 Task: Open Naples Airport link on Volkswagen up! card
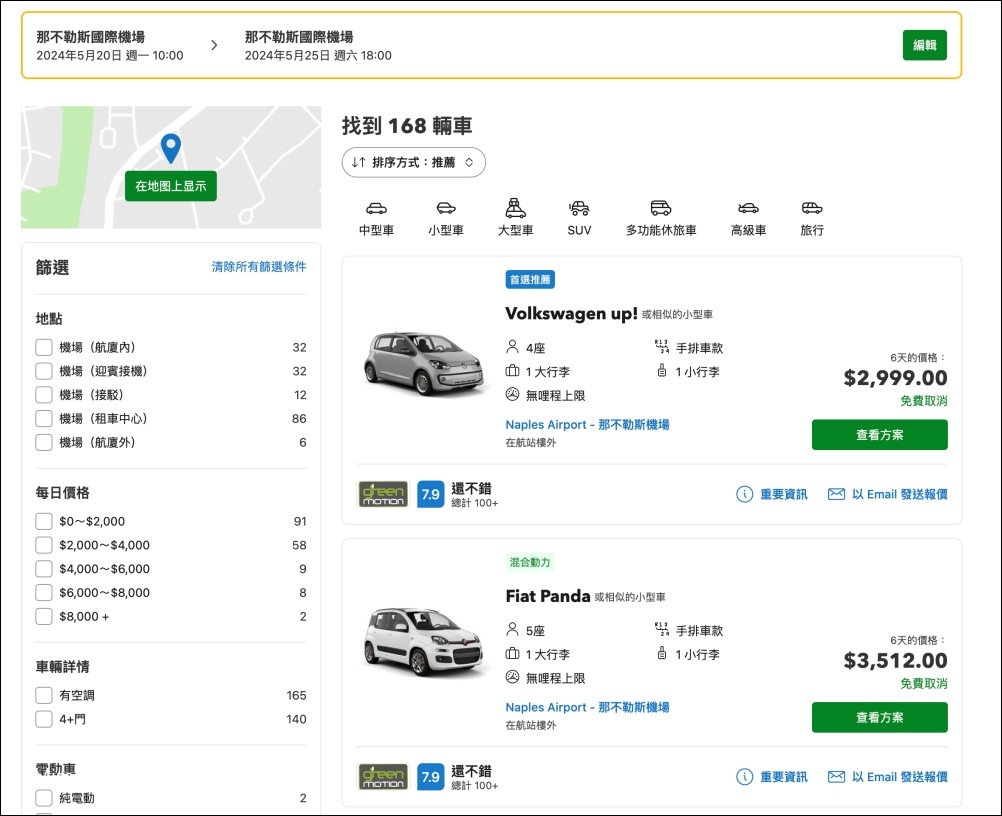pyautogui.click(x=587, y=424)
